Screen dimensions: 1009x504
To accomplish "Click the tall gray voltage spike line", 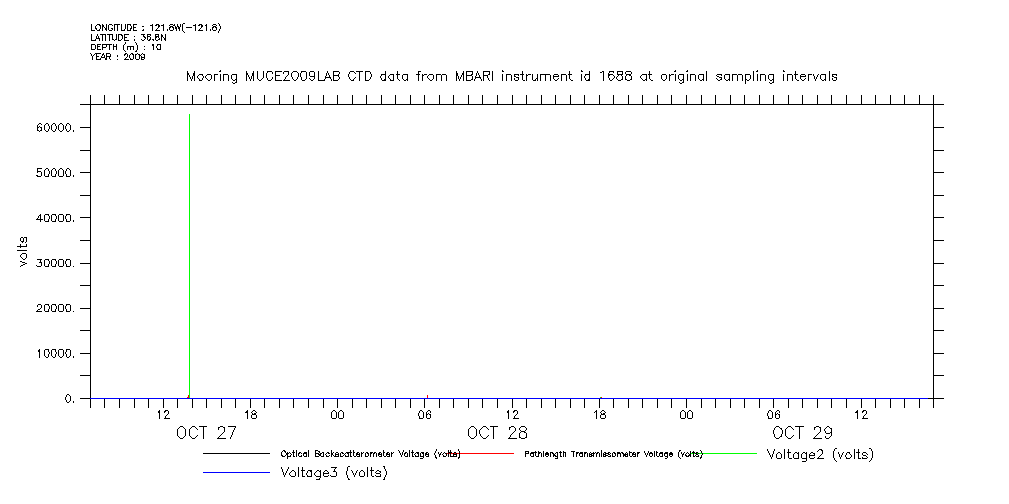I will (190, 250).
